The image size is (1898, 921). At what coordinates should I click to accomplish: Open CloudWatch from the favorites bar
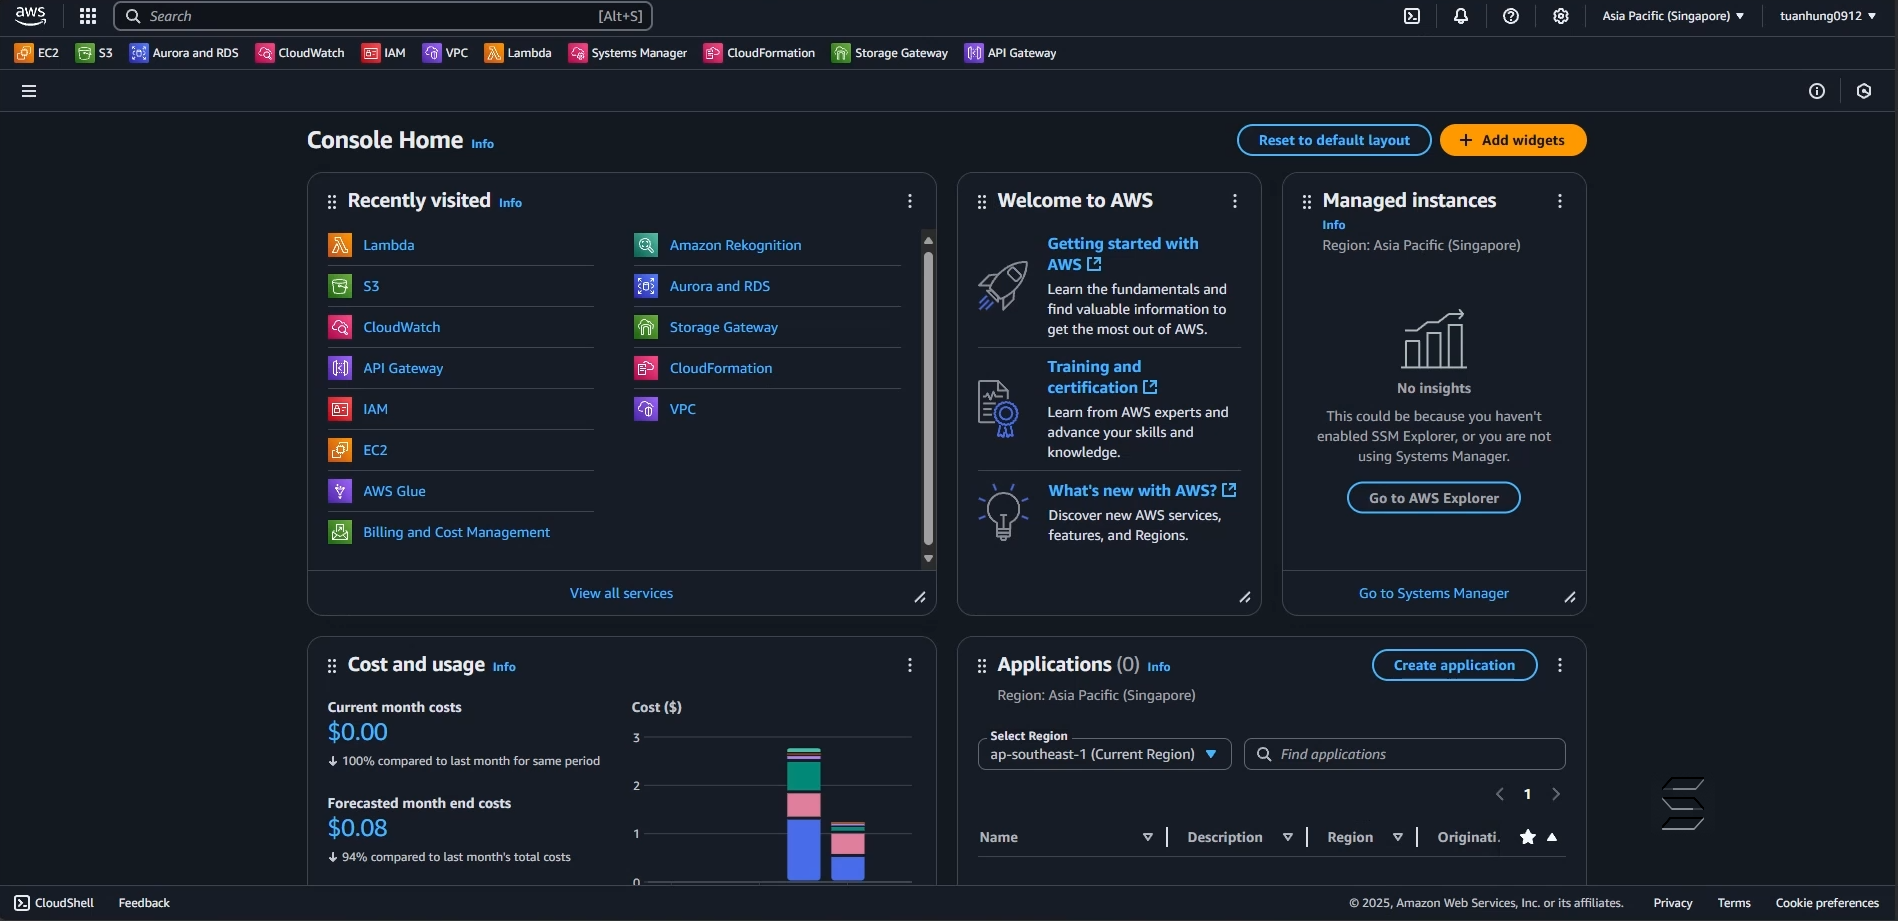tap(300, 53)
